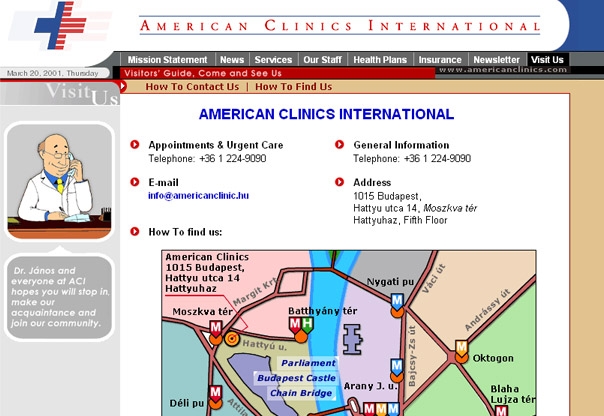Click the red bullet beside General Information

339,144
